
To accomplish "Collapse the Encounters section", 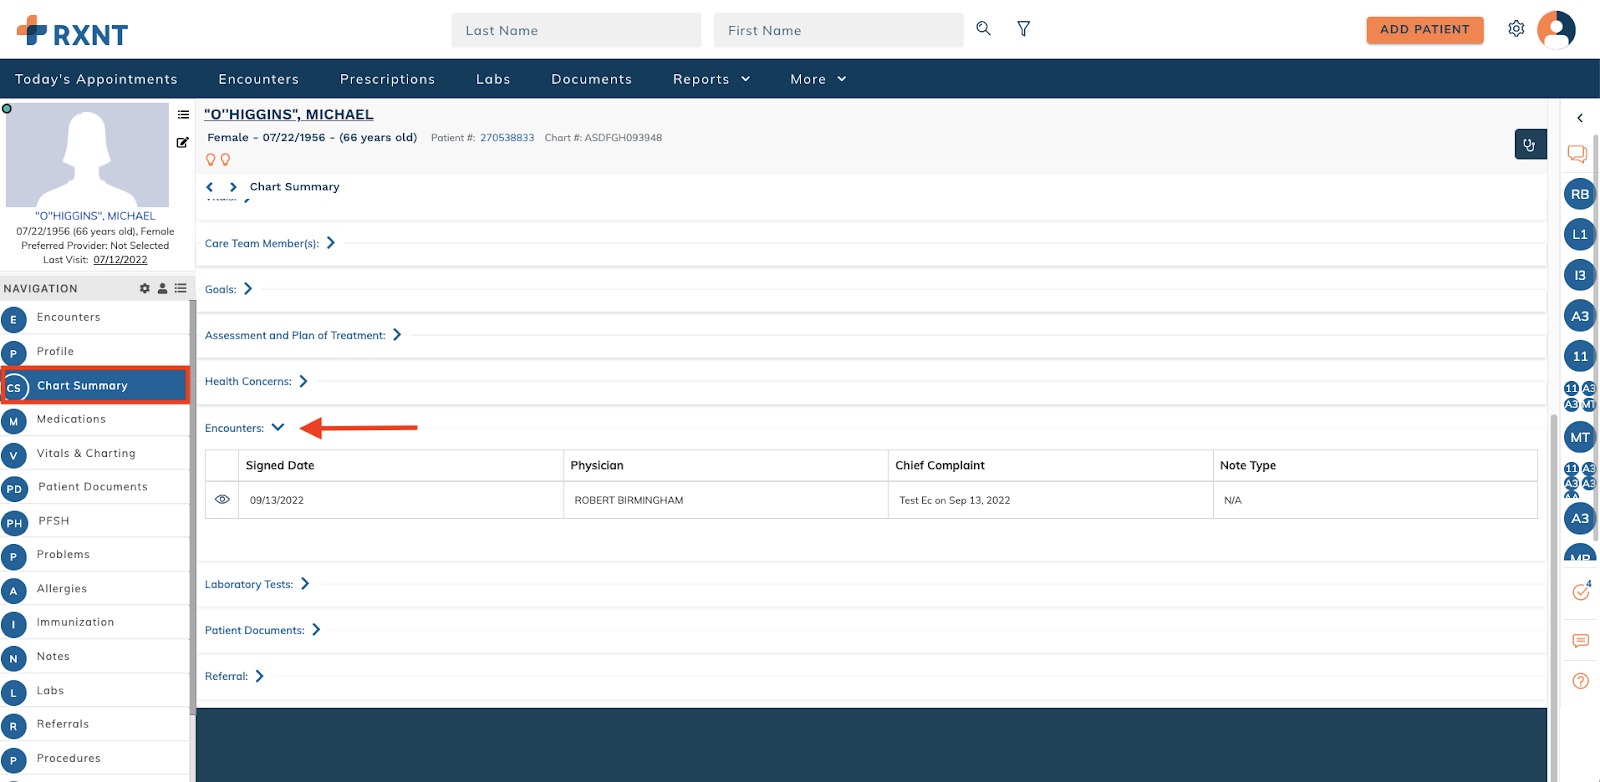I will click(278, 427).
